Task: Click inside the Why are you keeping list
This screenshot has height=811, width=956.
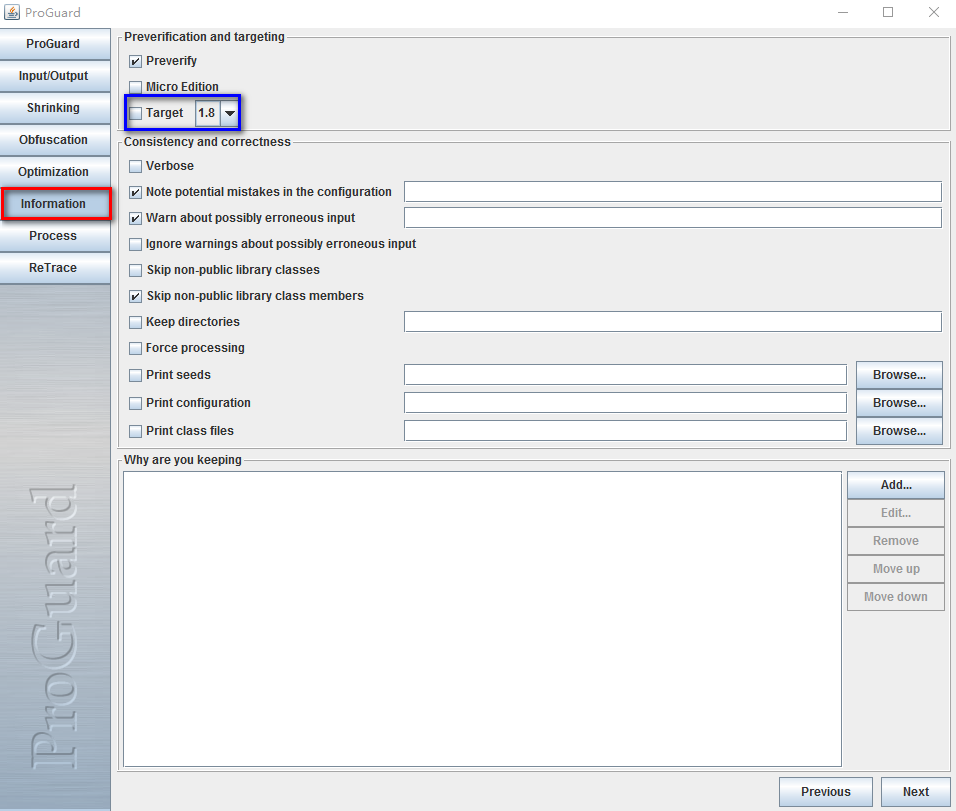Action: pyautogui.click(x=482, y=619)
